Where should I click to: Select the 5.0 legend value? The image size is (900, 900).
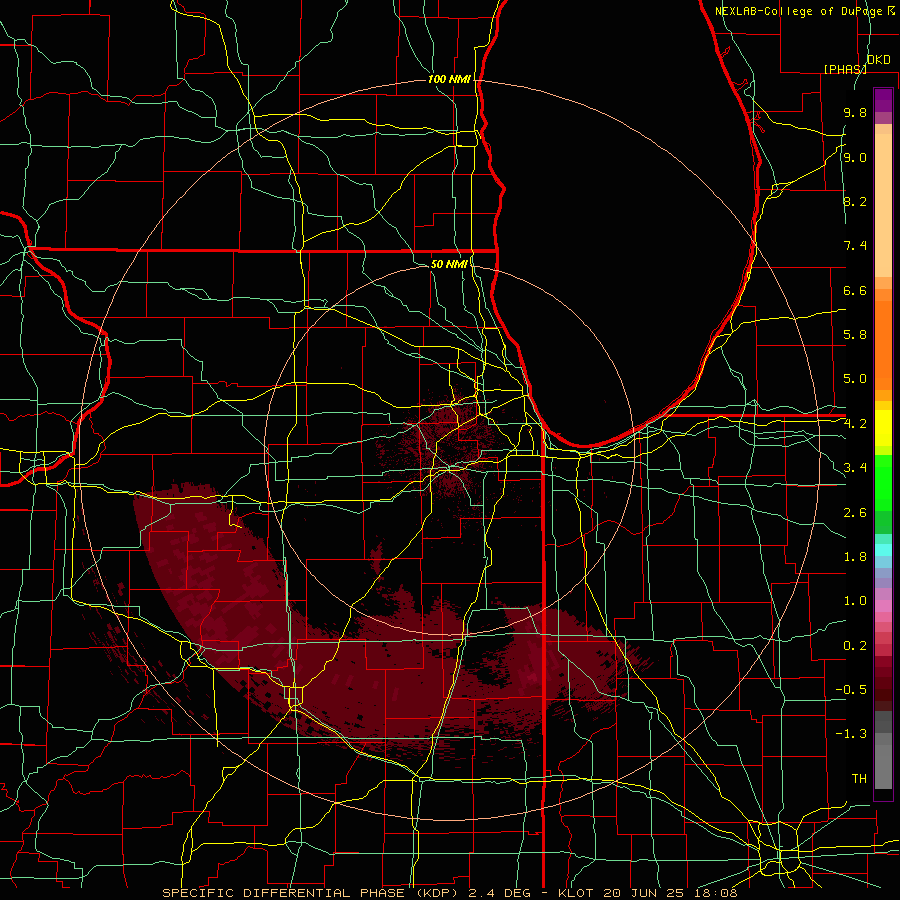855,379
